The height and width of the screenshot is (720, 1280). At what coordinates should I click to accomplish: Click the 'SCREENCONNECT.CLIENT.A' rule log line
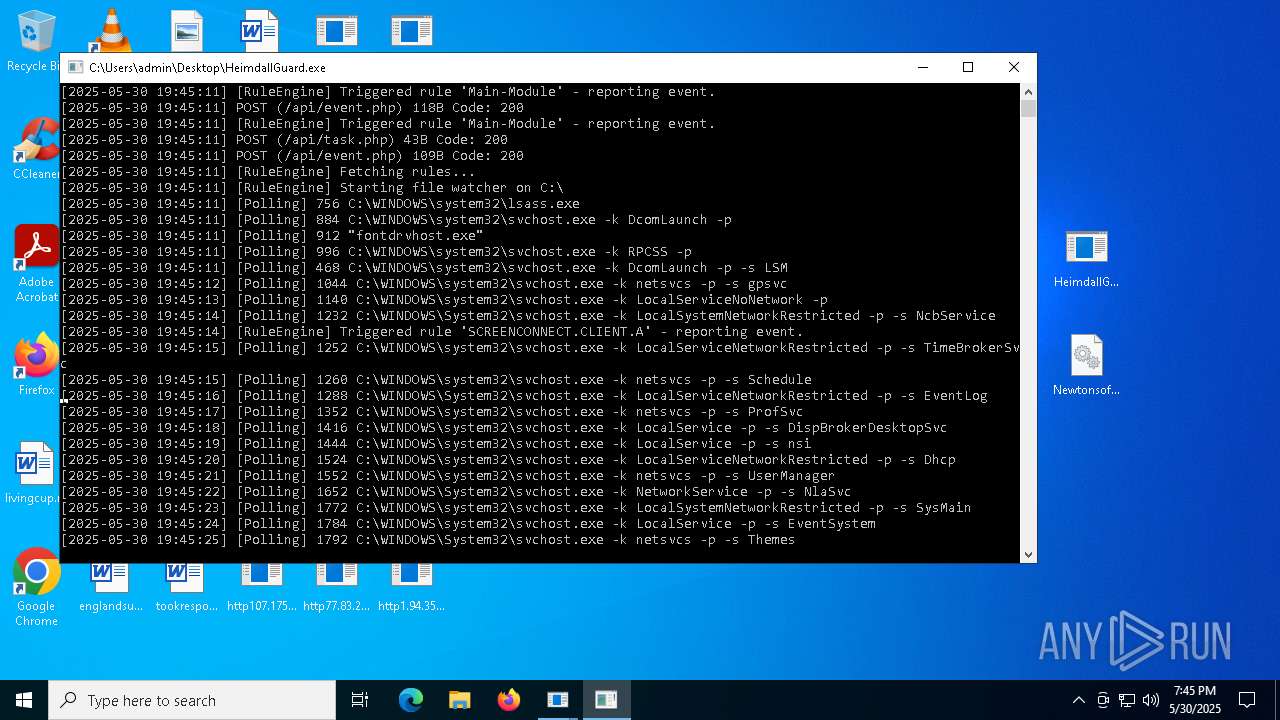[x=432, y=332]
